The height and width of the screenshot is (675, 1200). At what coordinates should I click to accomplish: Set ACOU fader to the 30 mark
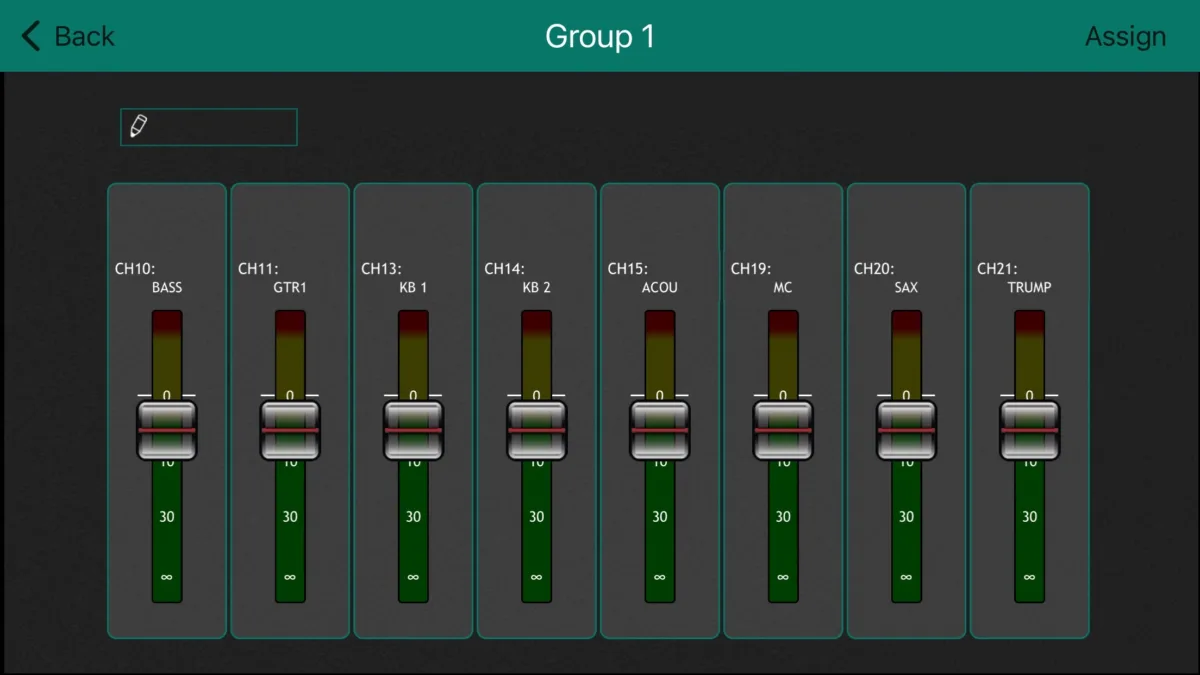(660, 517)
